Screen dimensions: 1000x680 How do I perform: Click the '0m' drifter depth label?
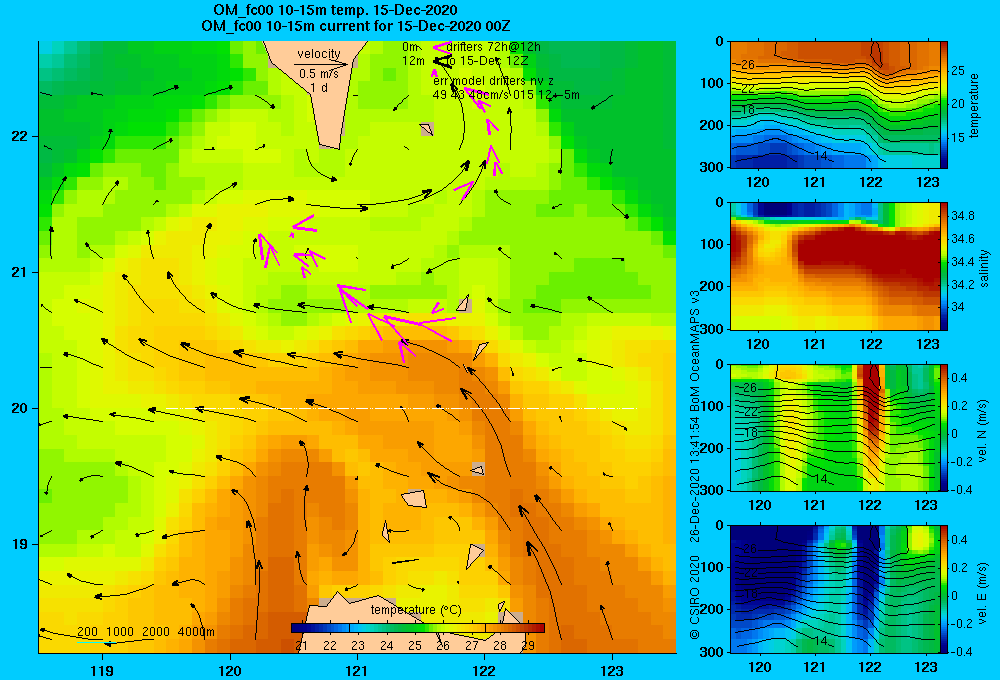tap(410, 47)
